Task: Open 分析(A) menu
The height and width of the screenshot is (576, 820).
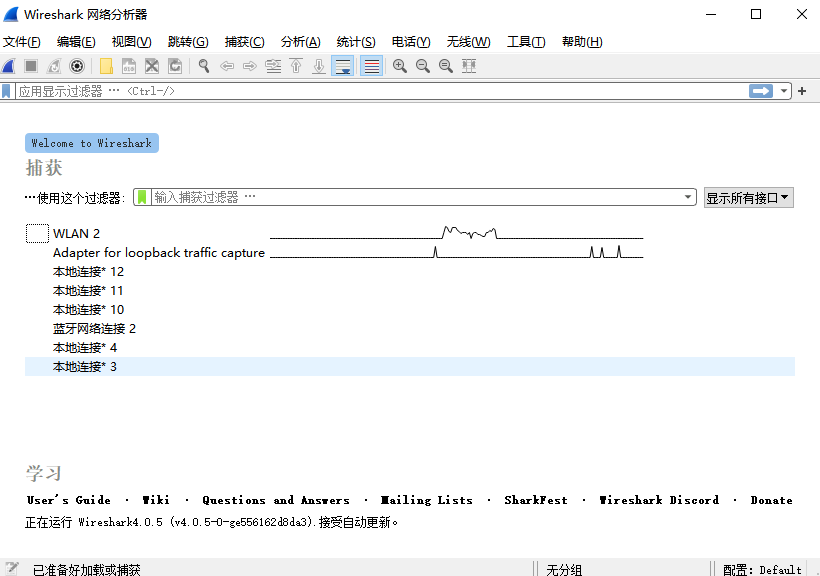Action: coord(301,42)
